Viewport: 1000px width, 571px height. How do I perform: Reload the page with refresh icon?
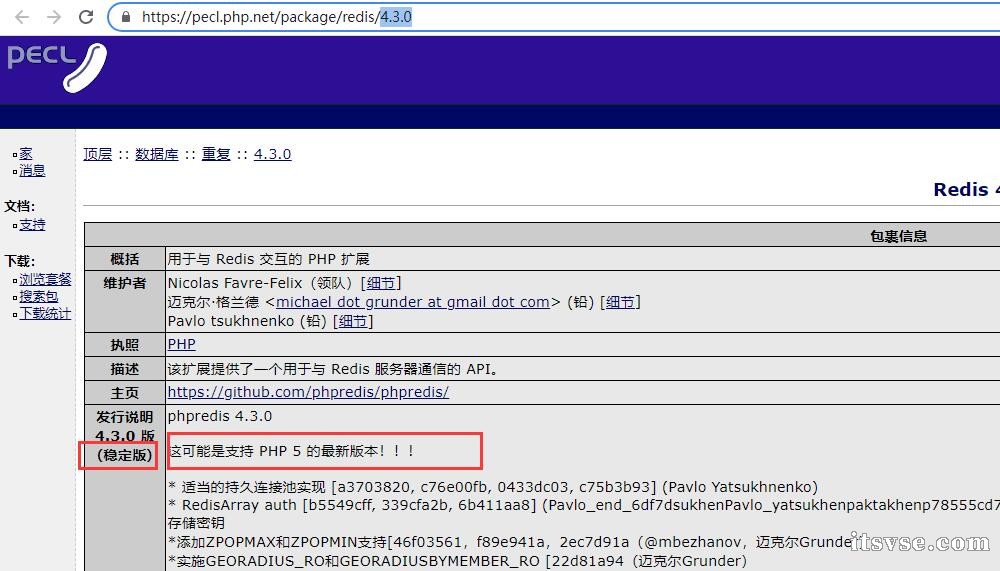[x=86, y=17]
